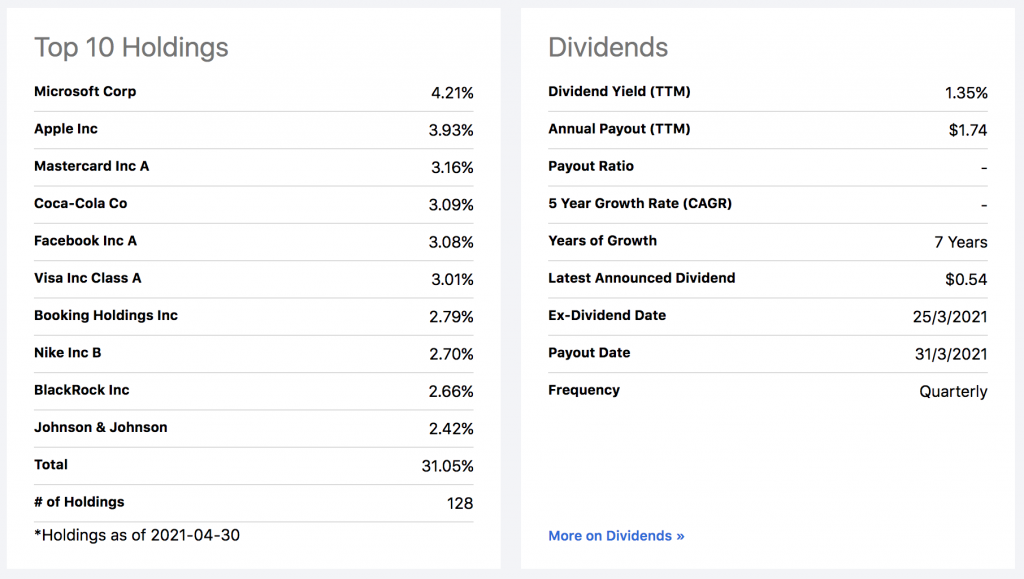This screenshot has width=1024, height=579.
Task: Click the Latest Announced Dividend label
Action: coord(641,277)
